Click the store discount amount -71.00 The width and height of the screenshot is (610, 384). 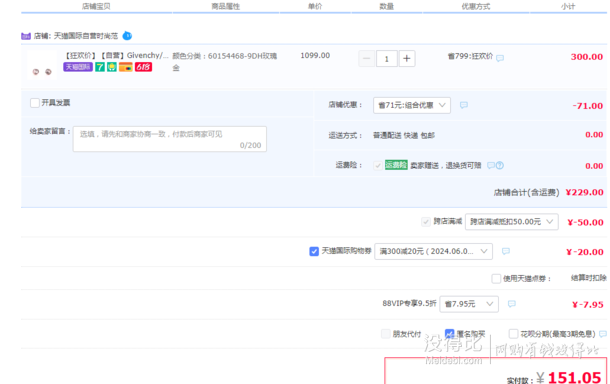click(x=587, y=106)
